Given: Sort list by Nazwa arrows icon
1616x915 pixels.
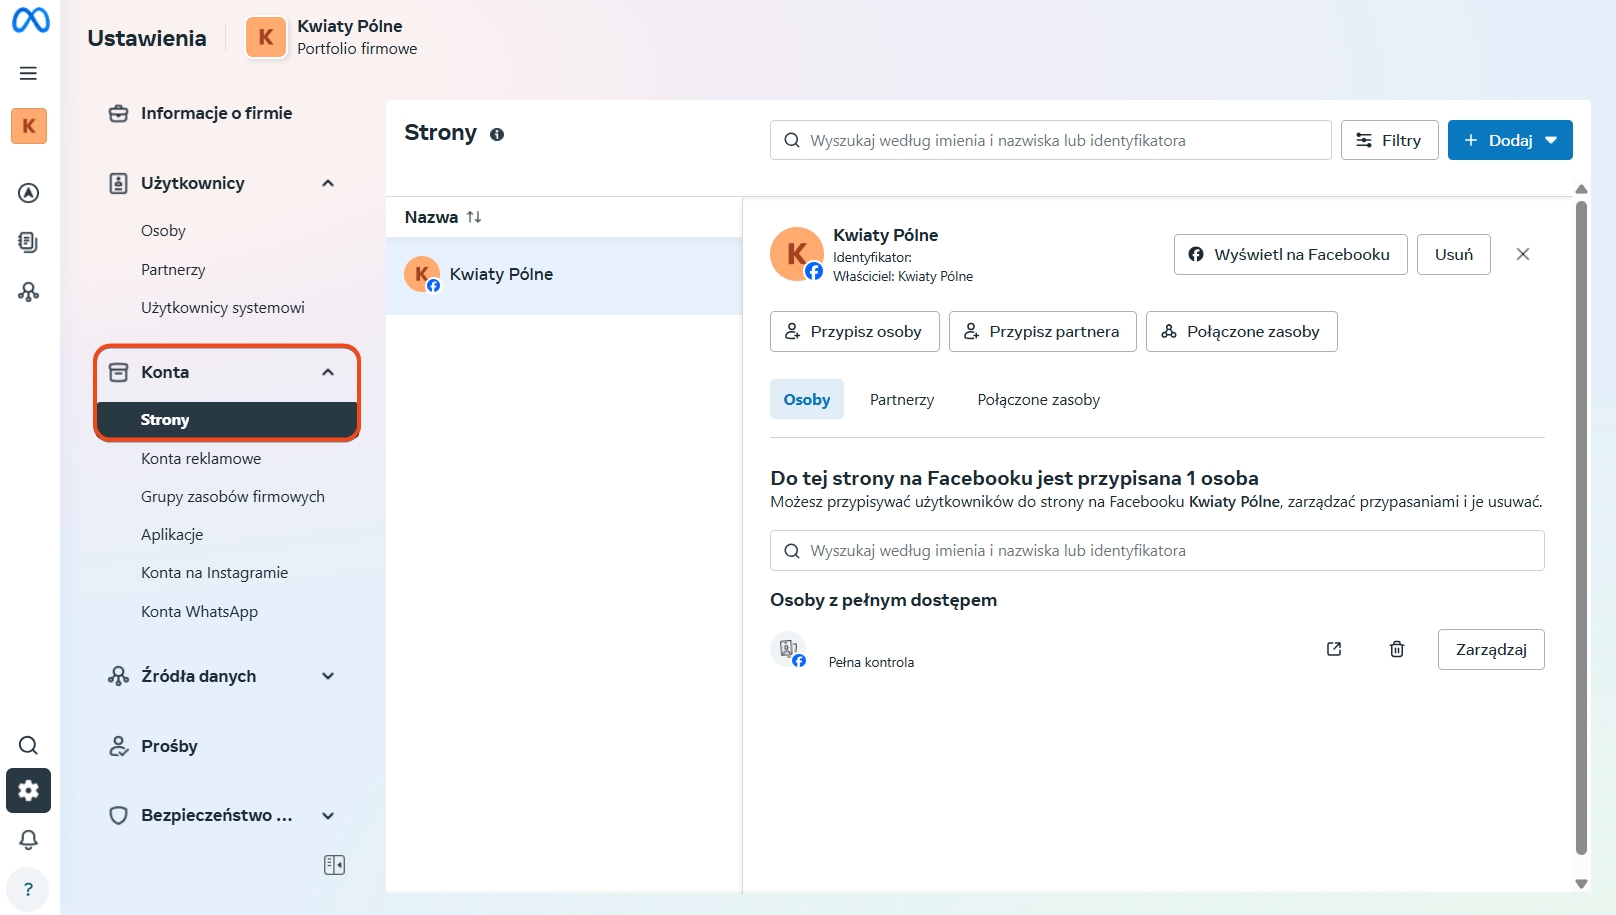Looking at the screenshot, I should click(474, 217).
